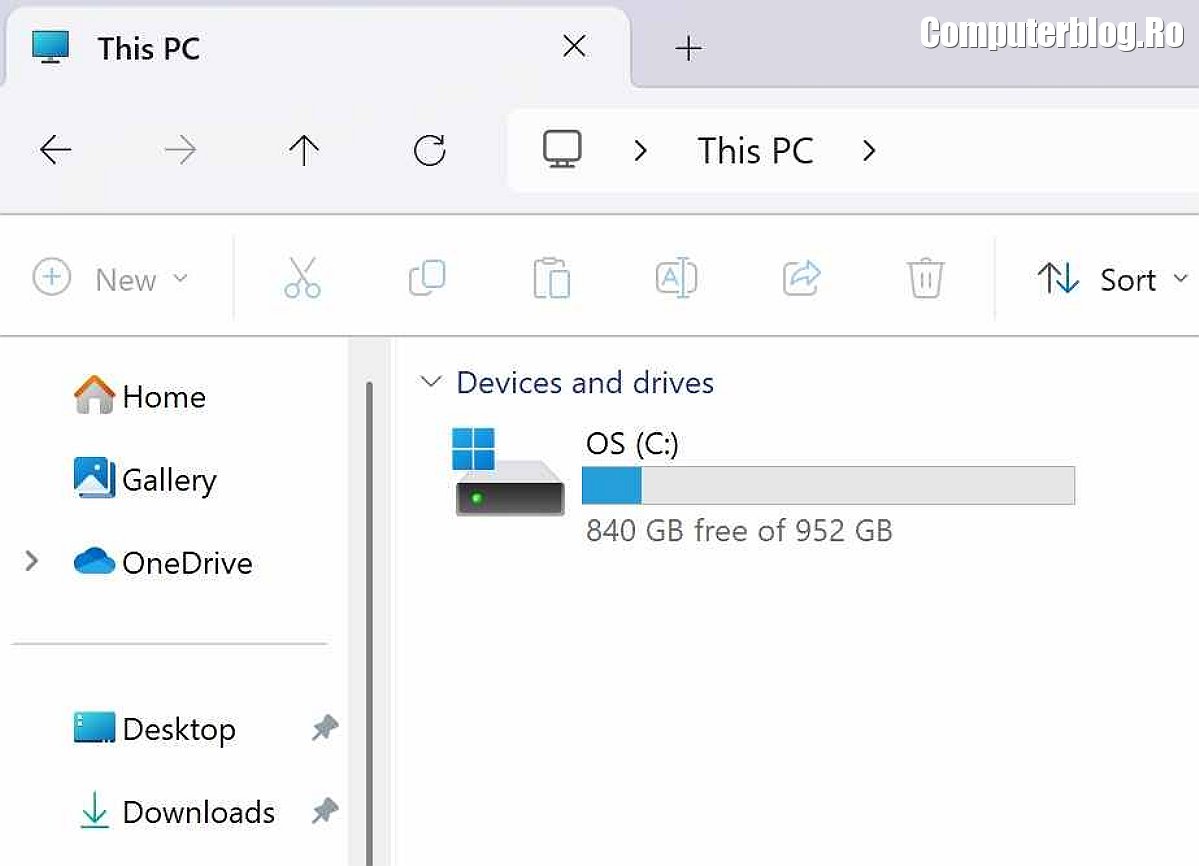Click the Back navigation arrow
The image size is (1199, 866).
56,151
